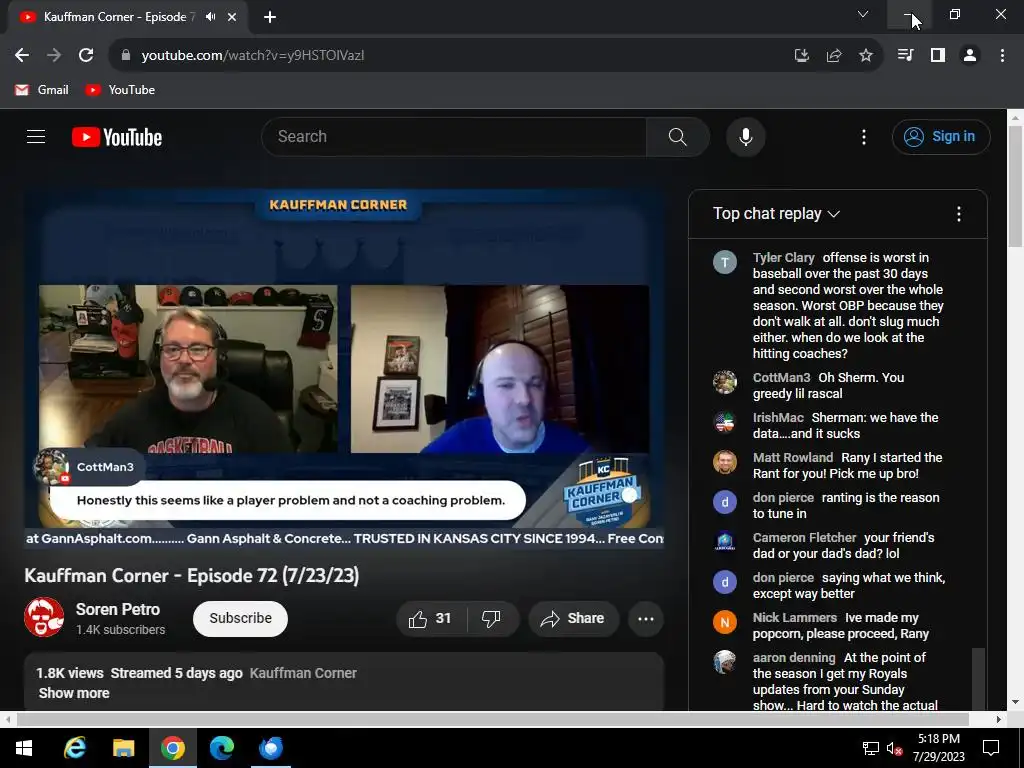Click the muted volume tray icon
The image size is (1024, 768).
(x=894, y=748)
